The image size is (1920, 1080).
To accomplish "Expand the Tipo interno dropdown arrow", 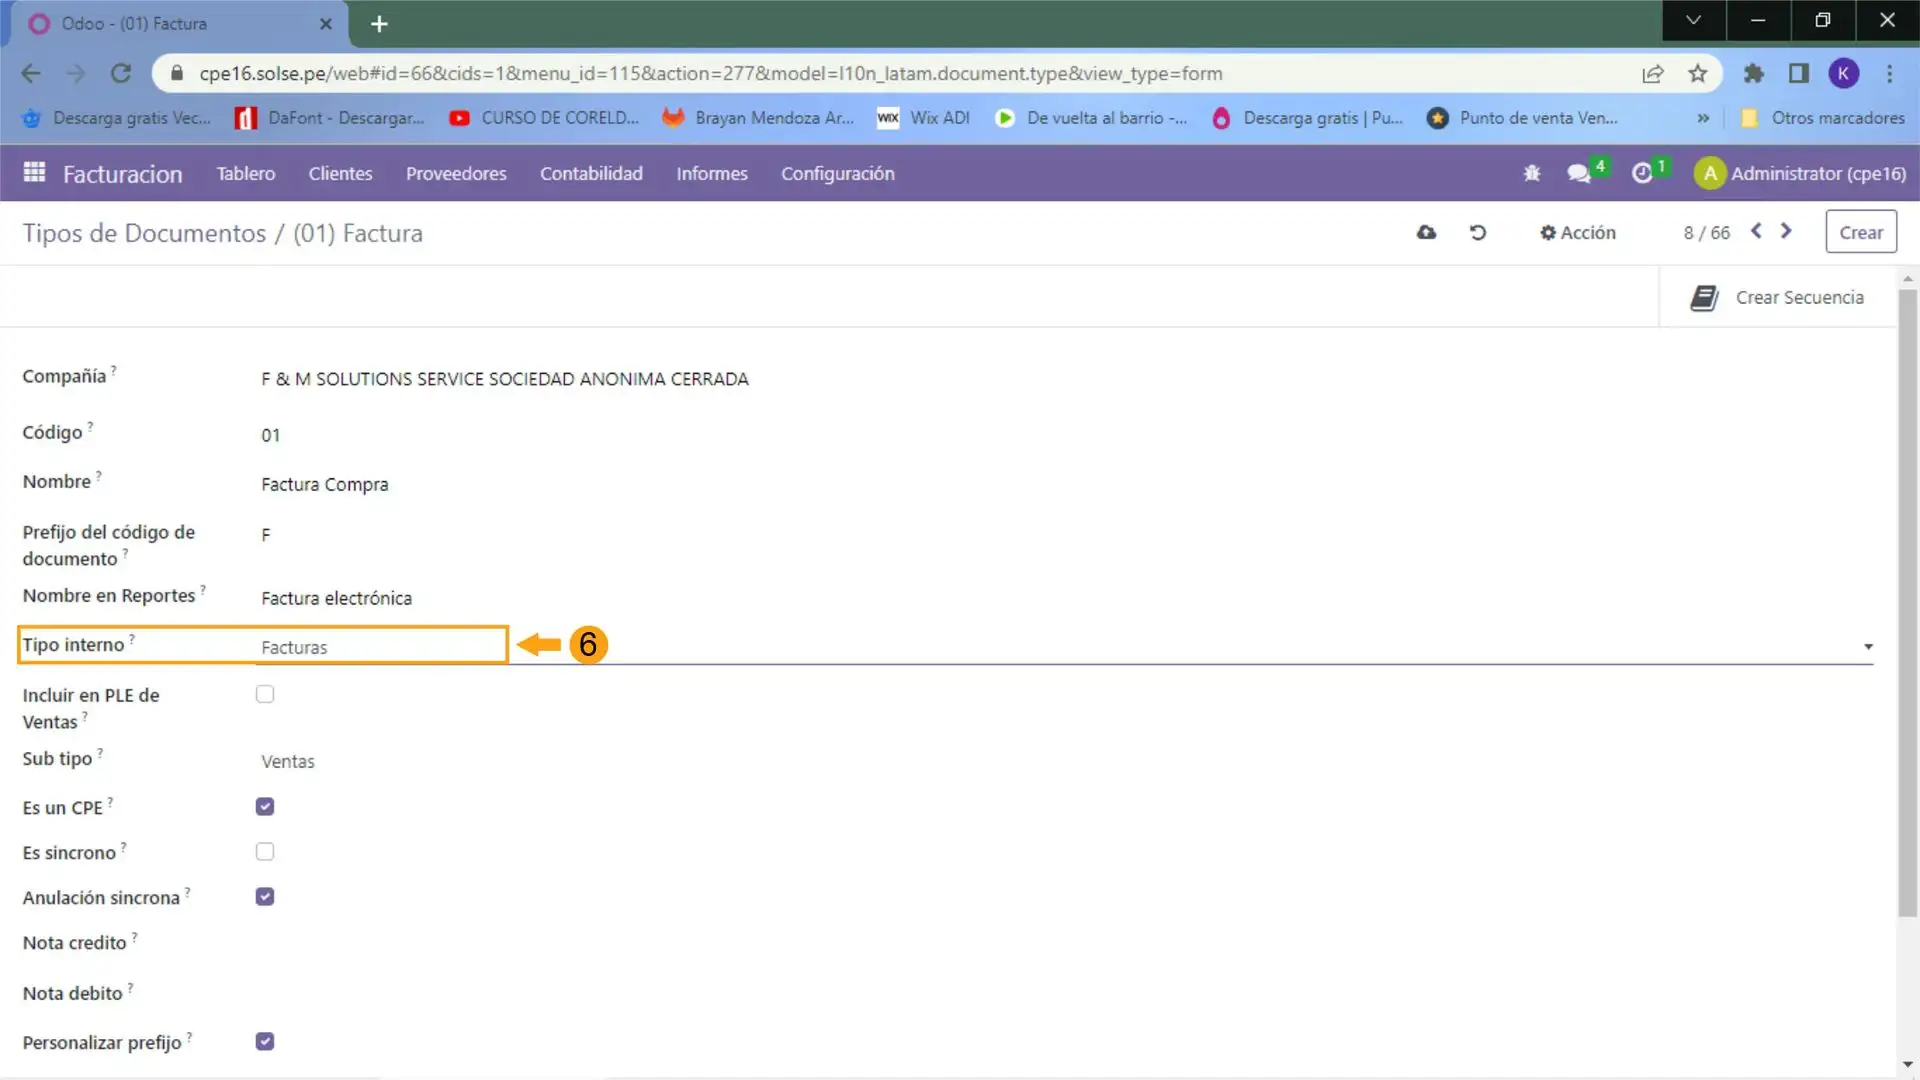I will [1867, 647].
